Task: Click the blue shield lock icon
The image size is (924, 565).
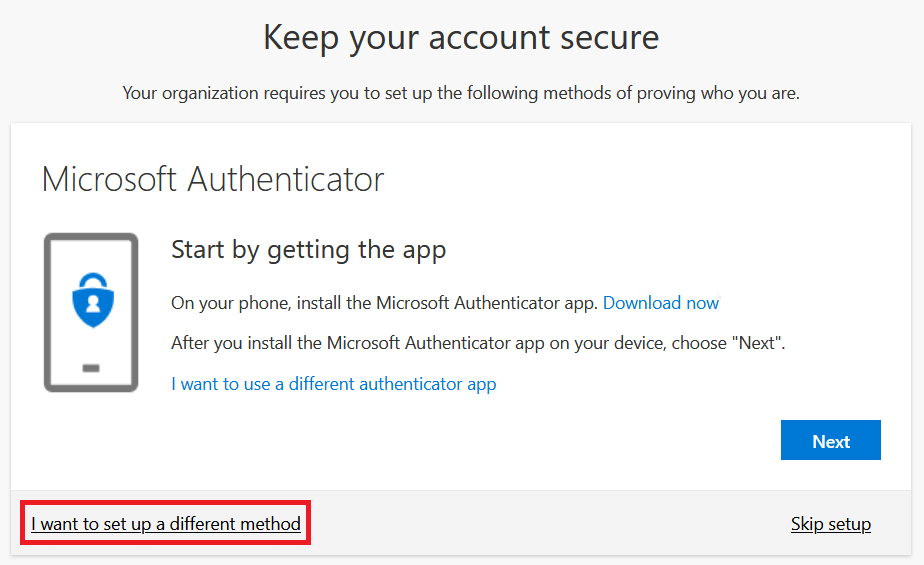Action: pos(91,298)
